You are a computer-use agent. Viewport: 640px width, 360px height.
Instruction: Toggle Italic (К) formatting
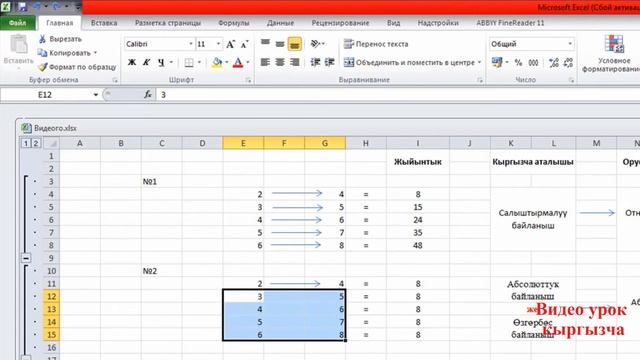[146, 62]
